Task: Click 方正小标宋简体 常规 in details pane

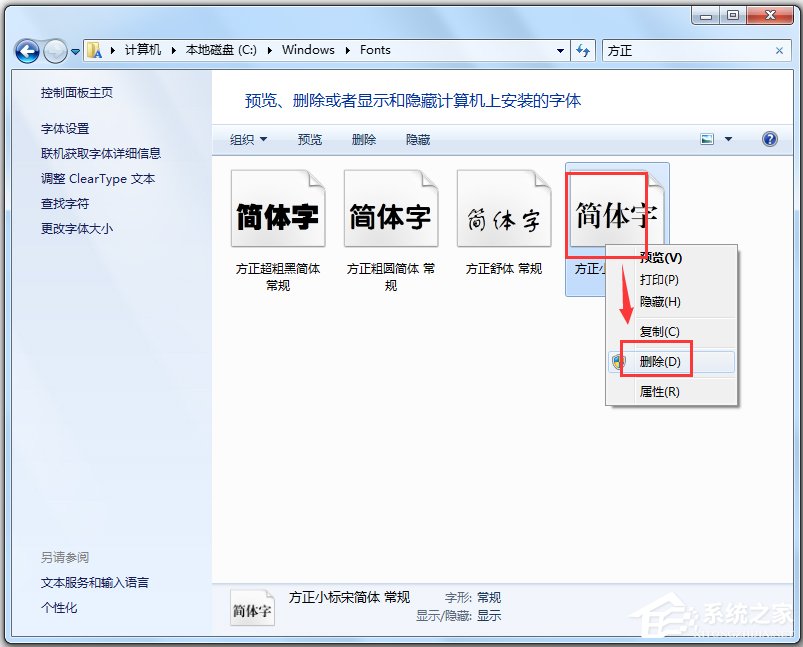Action: [x=349, y=597]
